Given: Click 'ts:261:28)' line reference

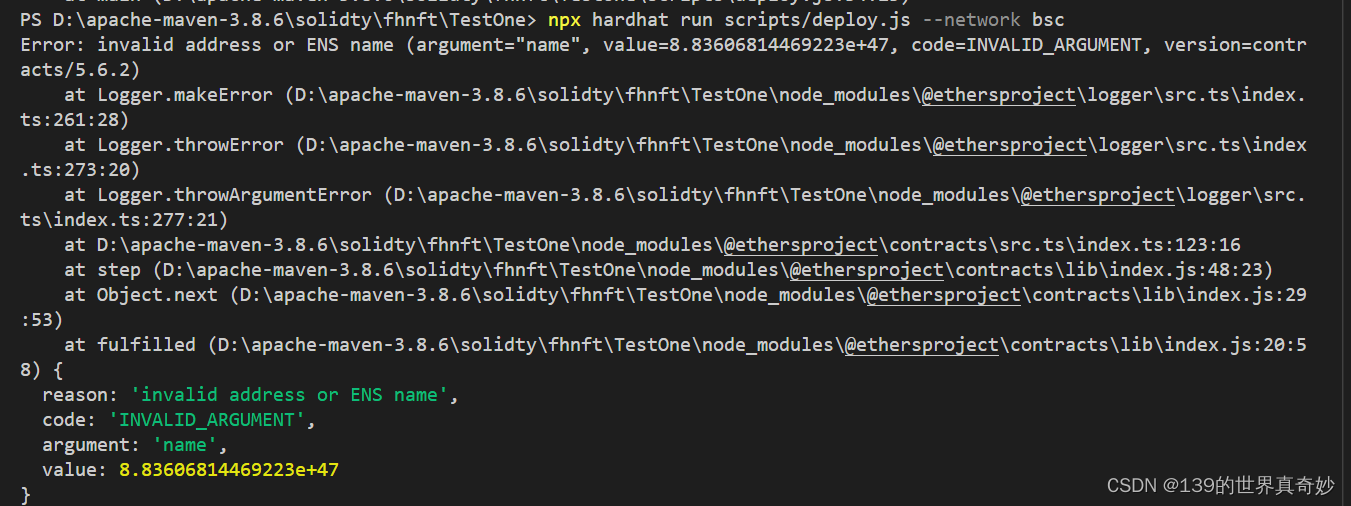Looking at the screenshot, I should pyautogui.click(x=75, y=120).
